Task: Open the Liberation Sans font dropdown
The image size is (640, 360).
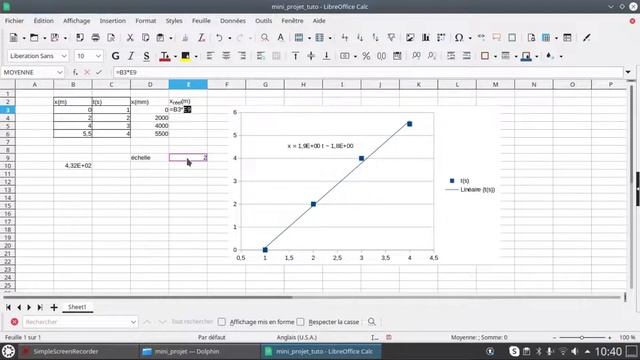Action: 64,56
